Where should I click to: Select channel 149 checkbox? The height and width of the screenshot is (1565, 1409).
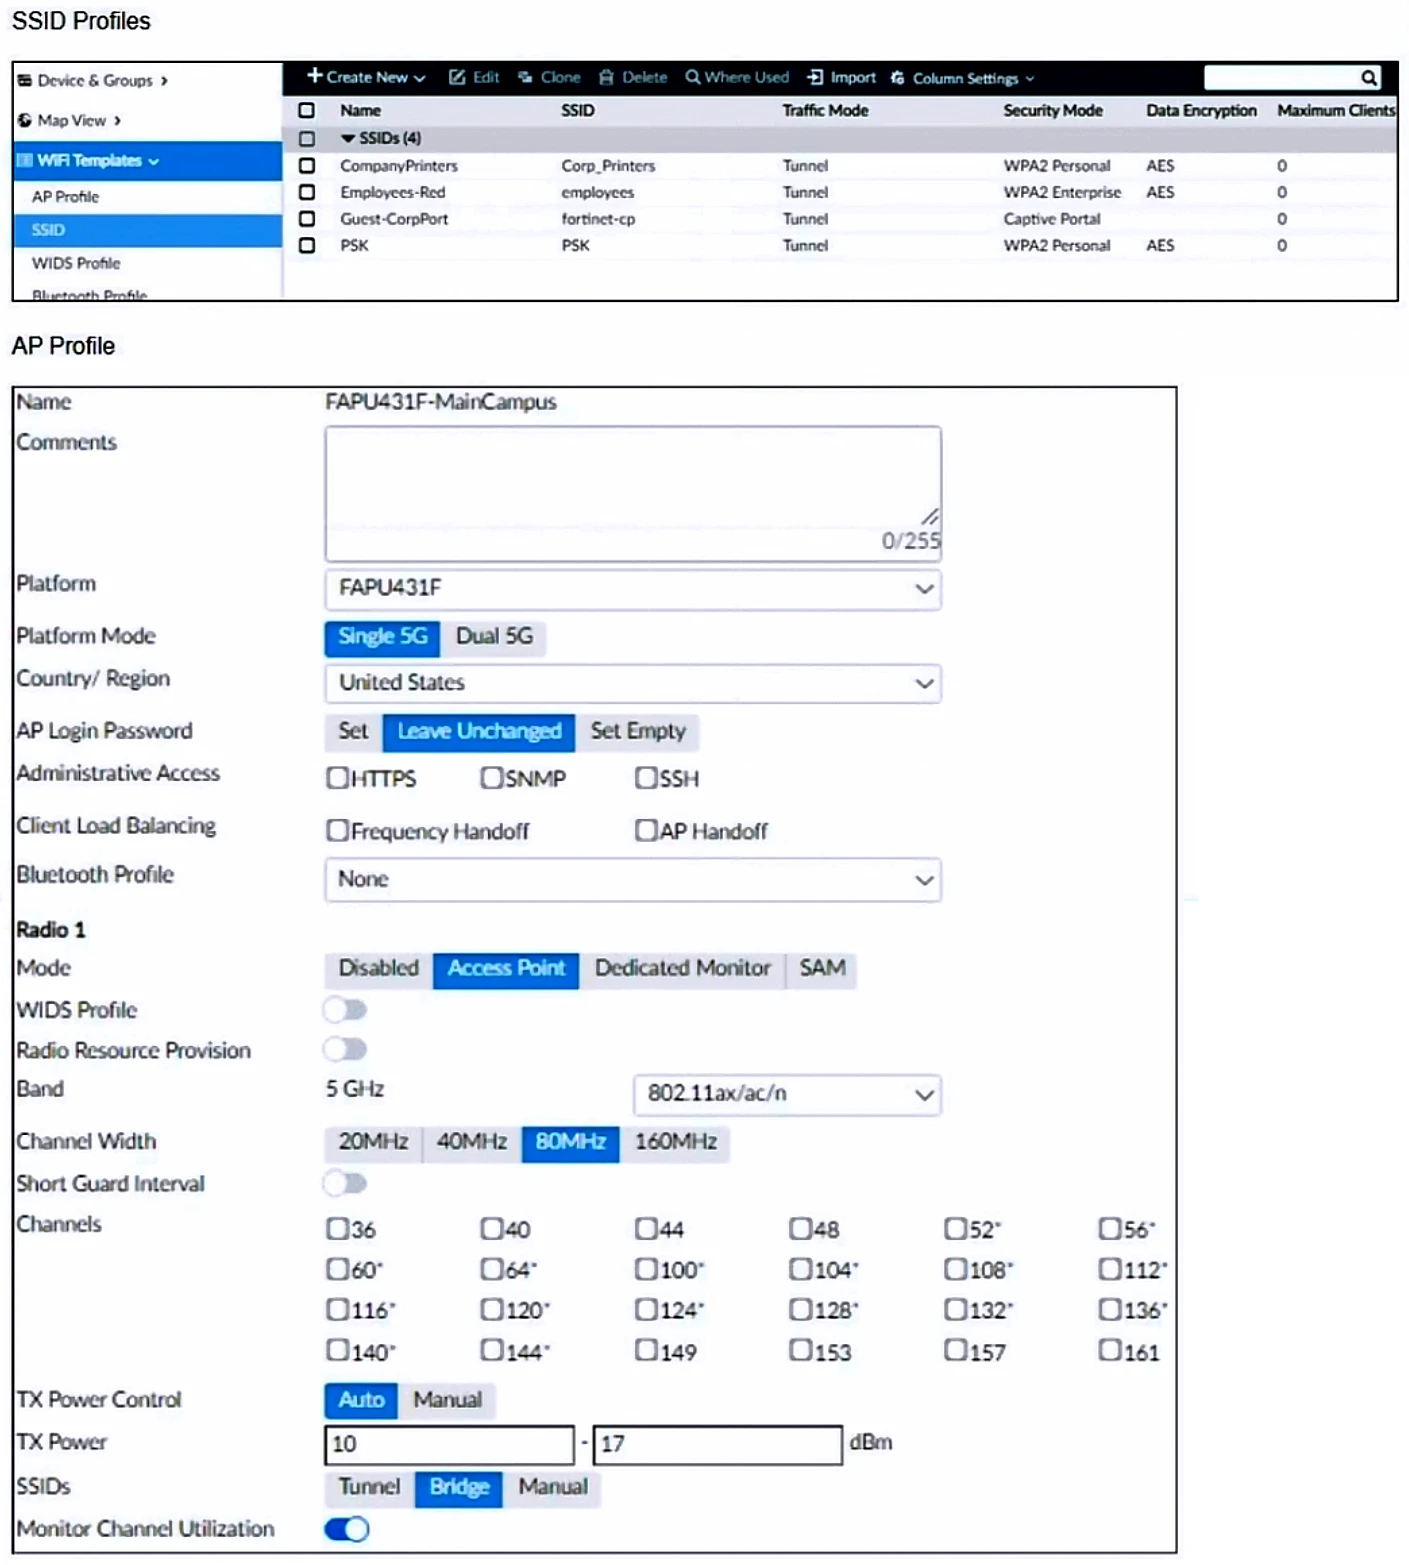point(646,1350)
